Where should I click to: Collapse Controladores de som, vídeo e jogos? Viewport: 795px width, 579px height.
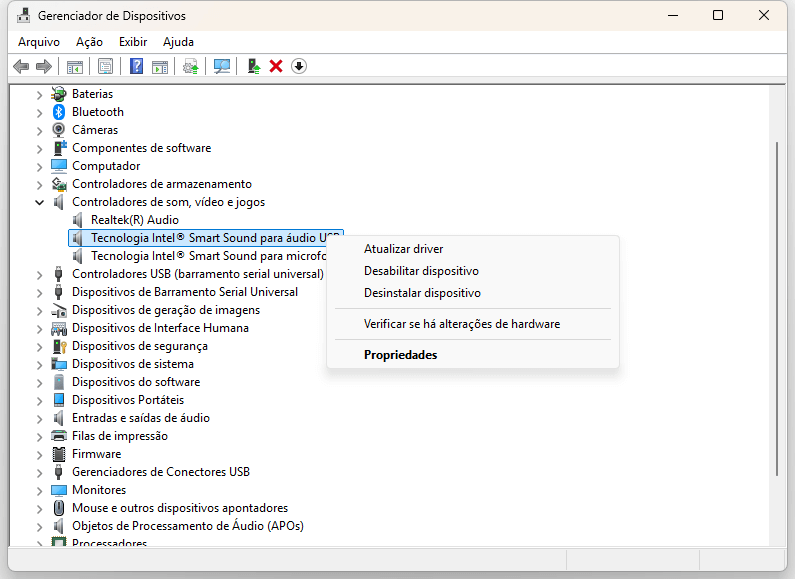point(40,202)
